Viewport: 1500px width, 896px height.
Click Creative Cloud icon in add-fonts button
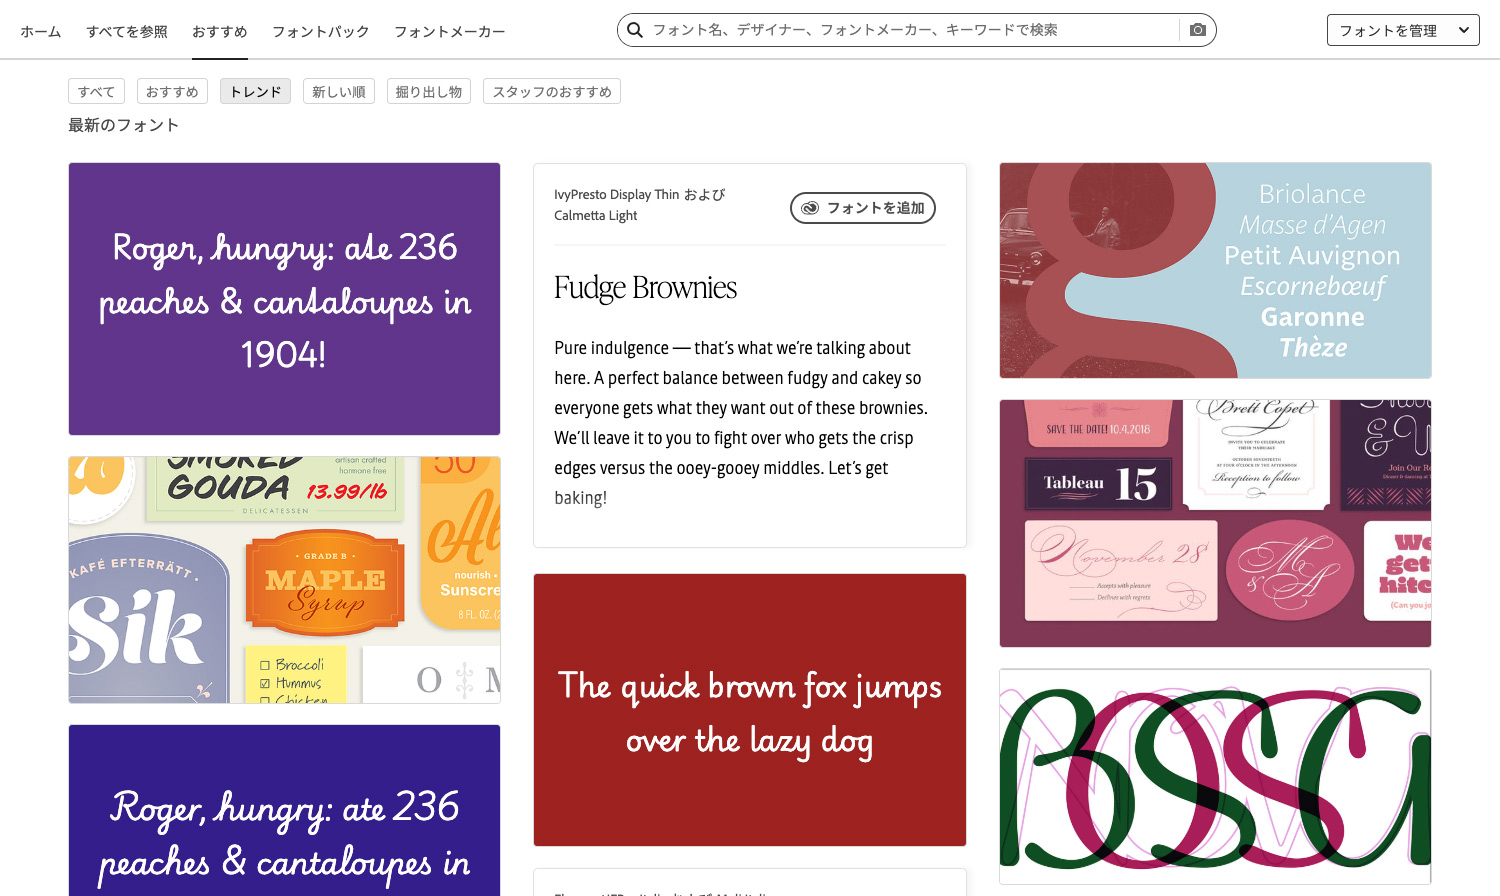(x=810, y=208)
